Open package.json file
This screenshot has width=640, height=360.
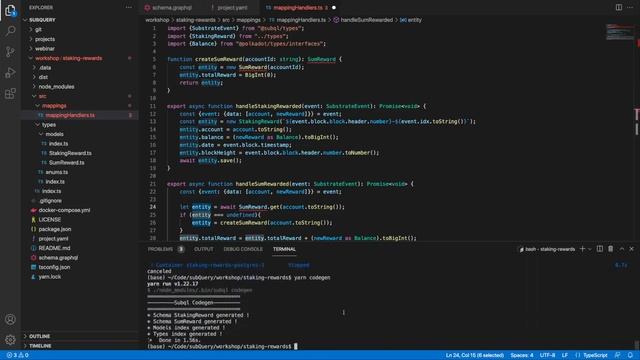[55, 229]
